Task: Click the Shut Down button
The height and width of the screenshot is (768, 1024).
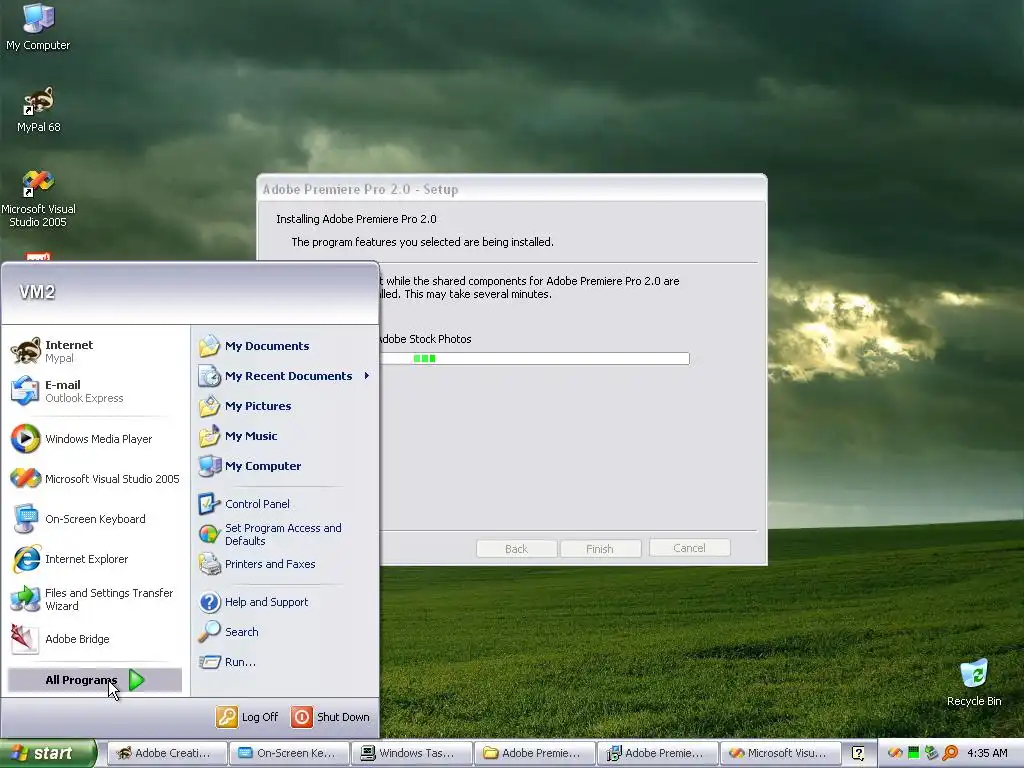Action: click(330, 717)
